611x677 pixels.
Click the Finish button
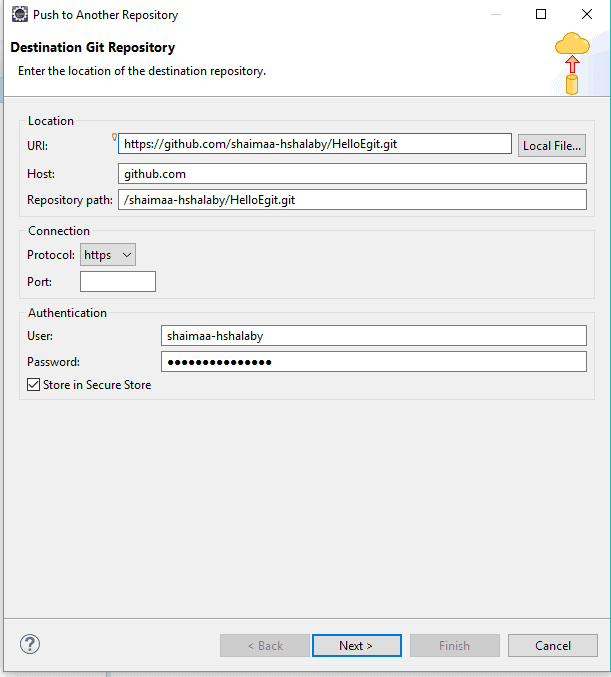click(454, 646)
